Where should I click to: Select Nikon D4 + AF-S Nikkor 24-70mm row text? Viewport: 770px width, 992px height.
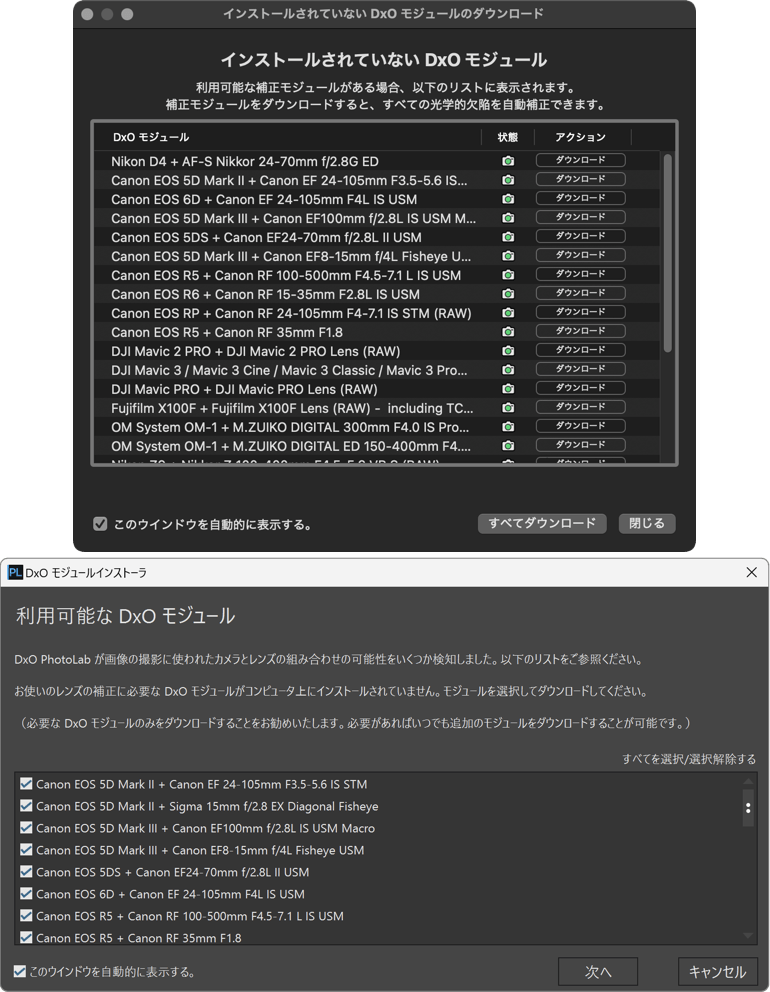(x=245, y=161)
